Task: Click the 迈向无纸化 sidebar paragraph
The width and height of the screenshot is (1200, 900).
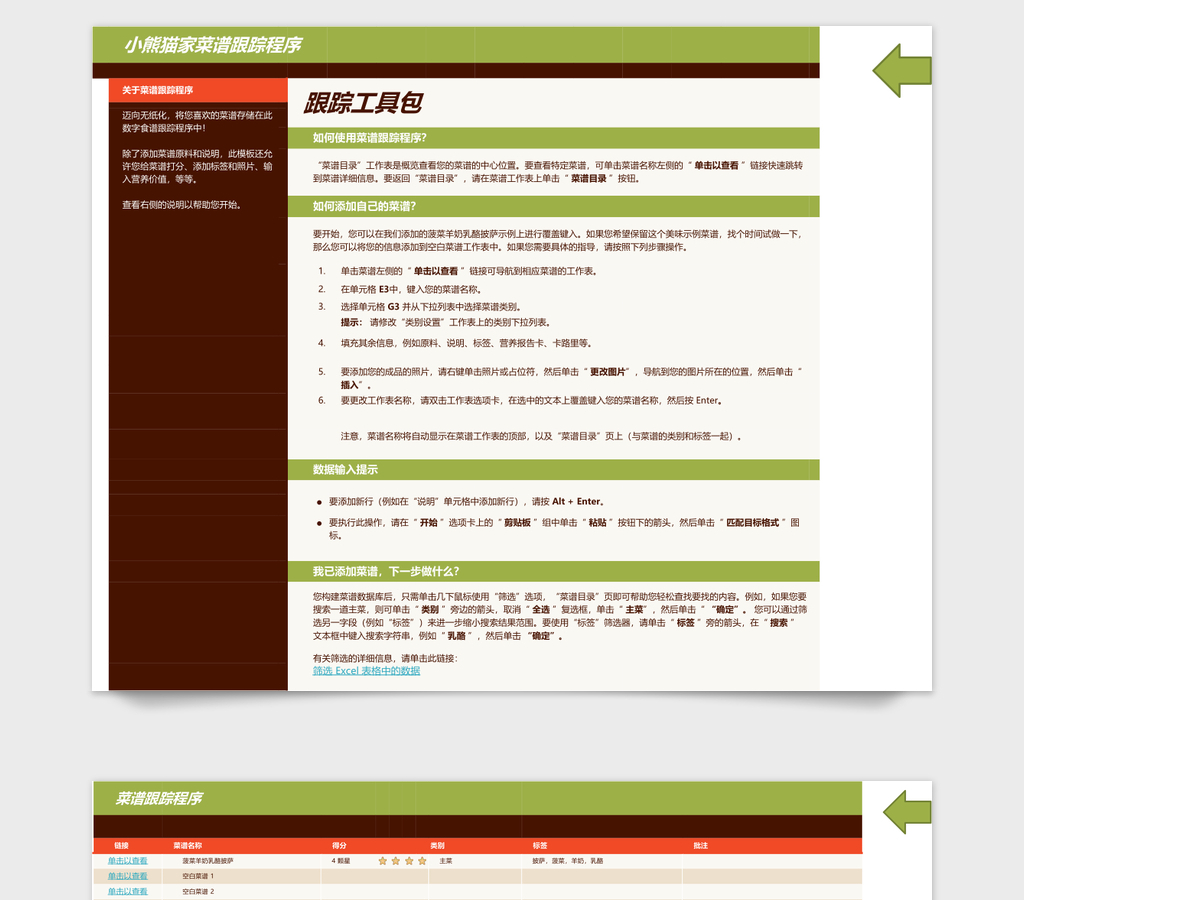Action: pyautogui.click(x=197, y=122)
